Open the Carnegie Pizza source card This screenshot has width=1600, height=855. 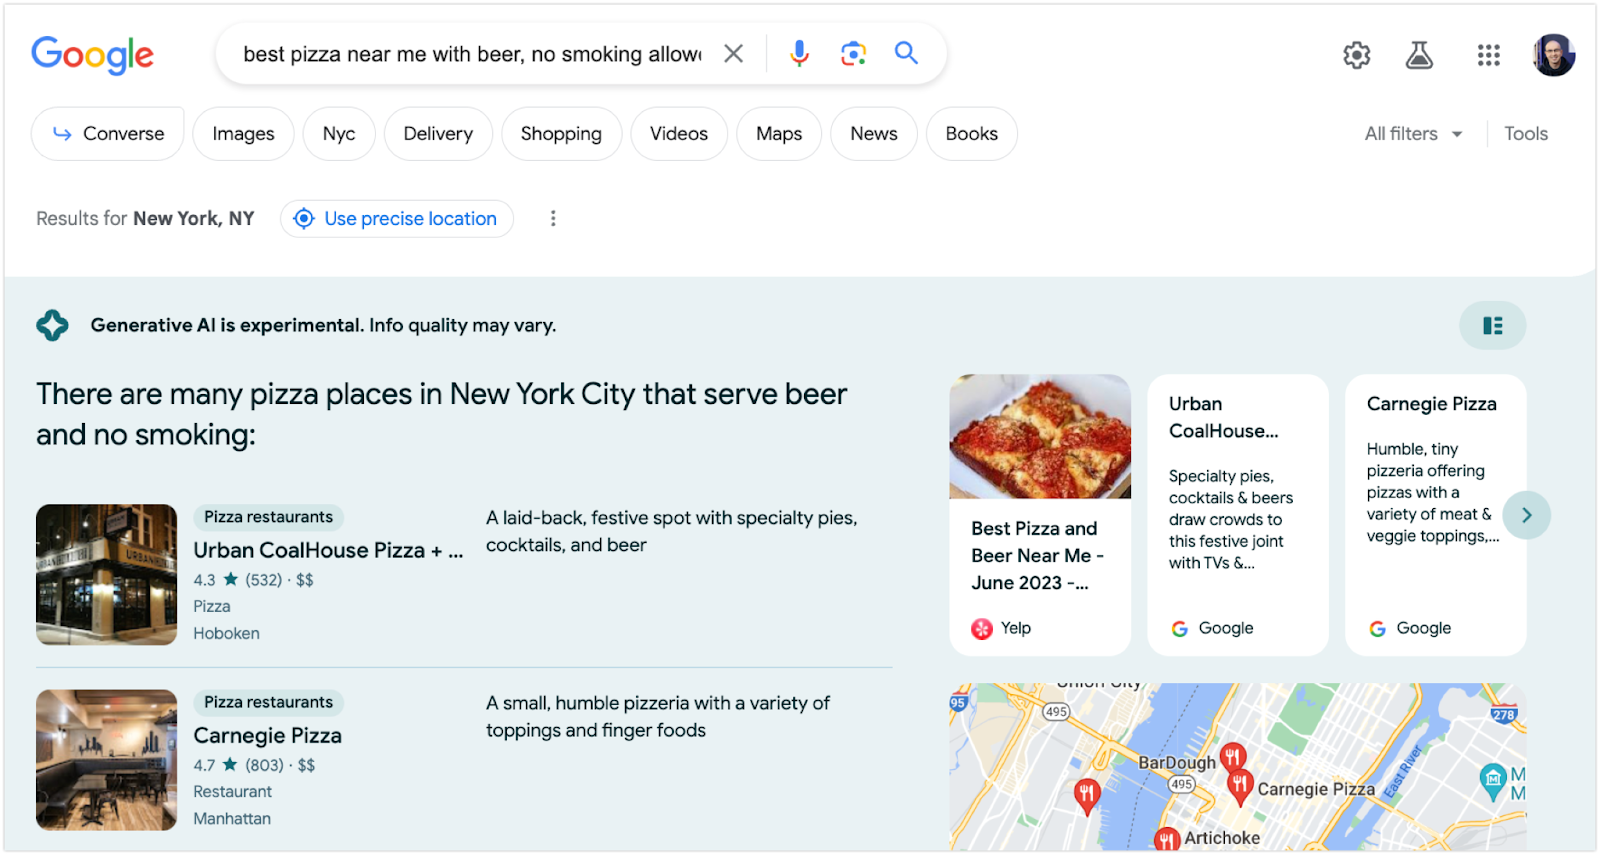pyautogui.click(x=1436, y=515)
